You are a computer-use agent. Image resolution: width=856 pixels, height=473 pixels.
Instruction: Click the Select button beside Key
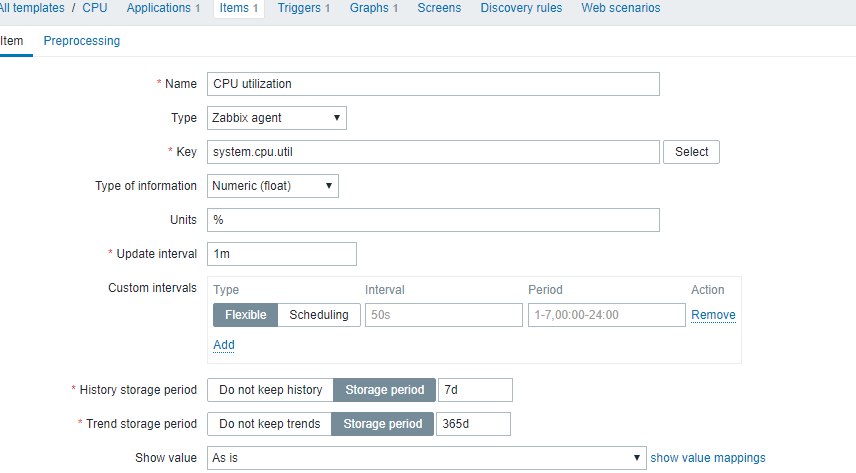(x=691, y=152)
